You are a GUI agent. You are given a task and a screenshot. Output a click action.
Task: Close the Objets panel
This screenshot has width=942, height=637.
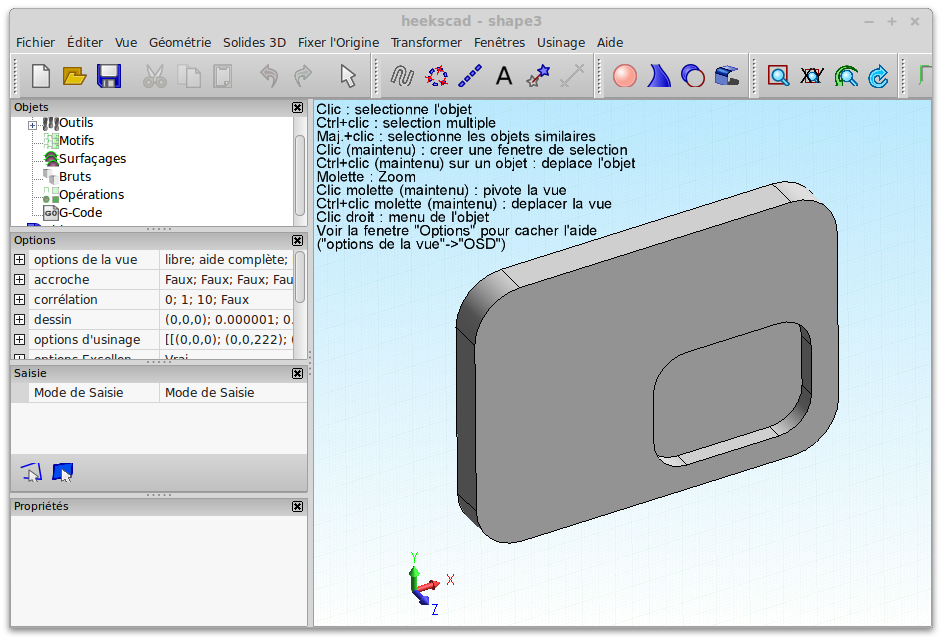pyautogui.click(x=297, y=107)
